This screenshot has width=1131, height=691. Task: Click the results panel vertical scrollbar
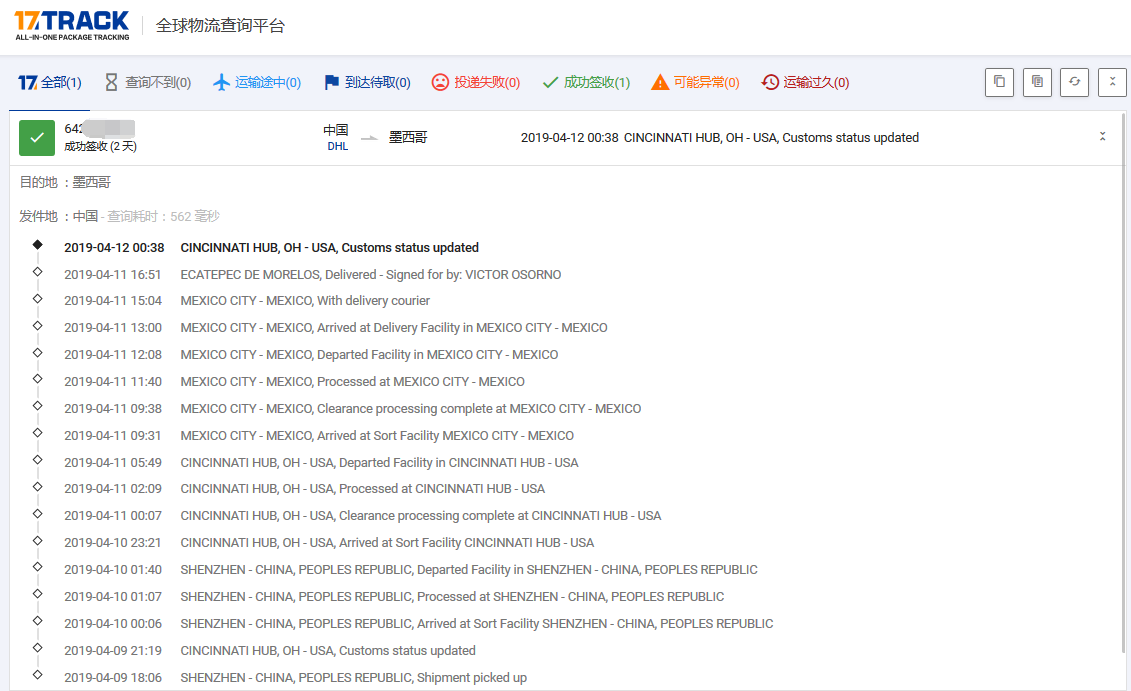(1125, 400)
